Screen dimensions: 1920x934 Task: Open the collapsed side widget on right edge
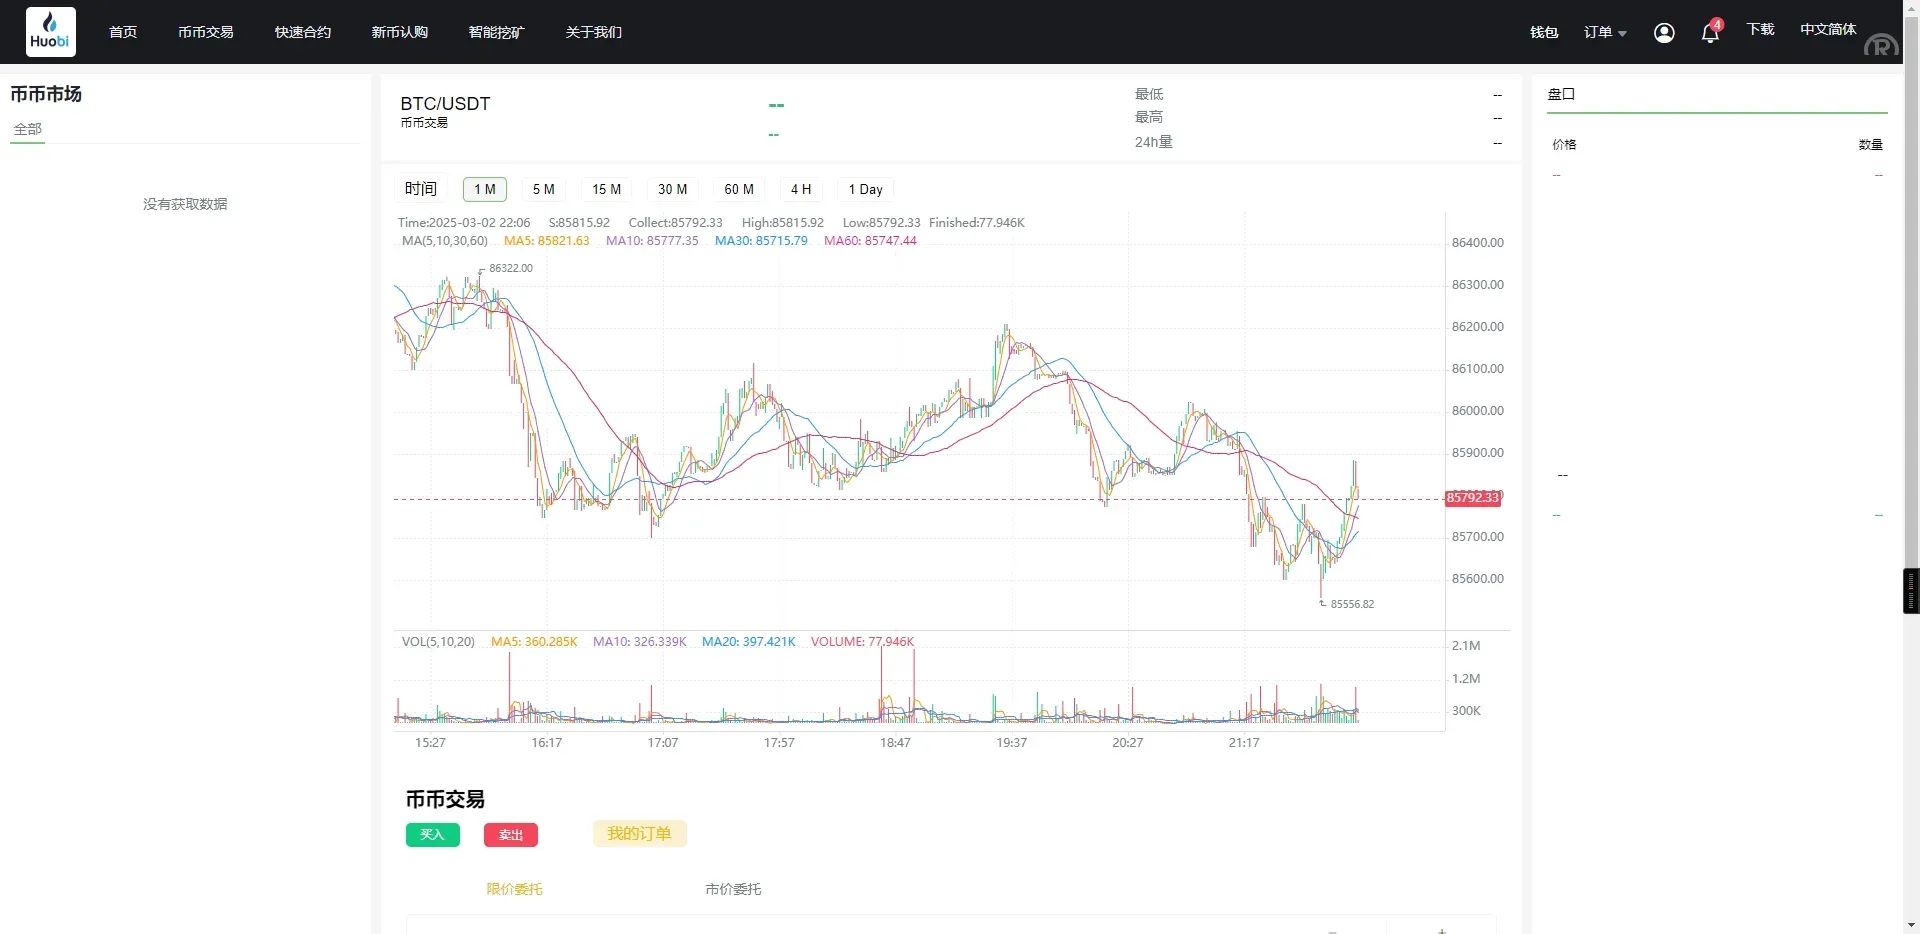pos(1911,590)
